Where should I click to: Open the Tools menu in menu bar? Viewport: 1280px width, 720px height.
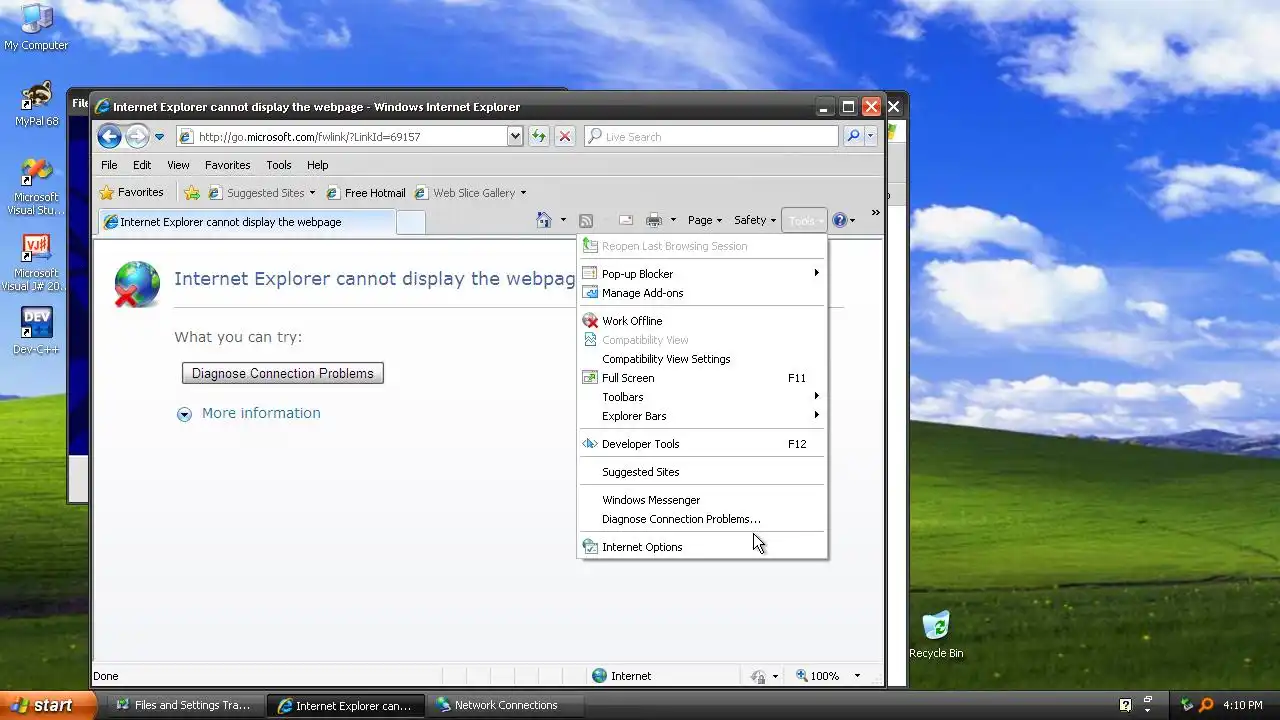(279, 165)
